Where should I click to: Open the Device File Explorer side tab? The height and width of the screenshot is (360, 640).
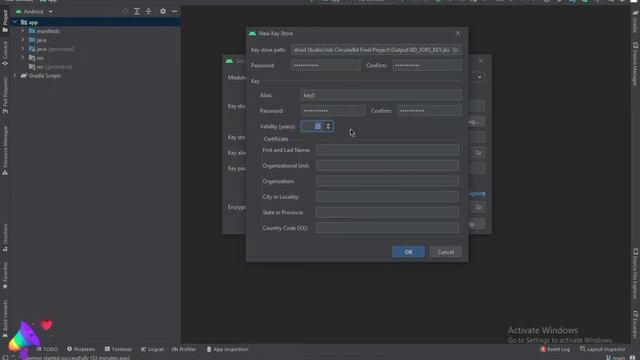pyautogui.click(x=635, y=273)
